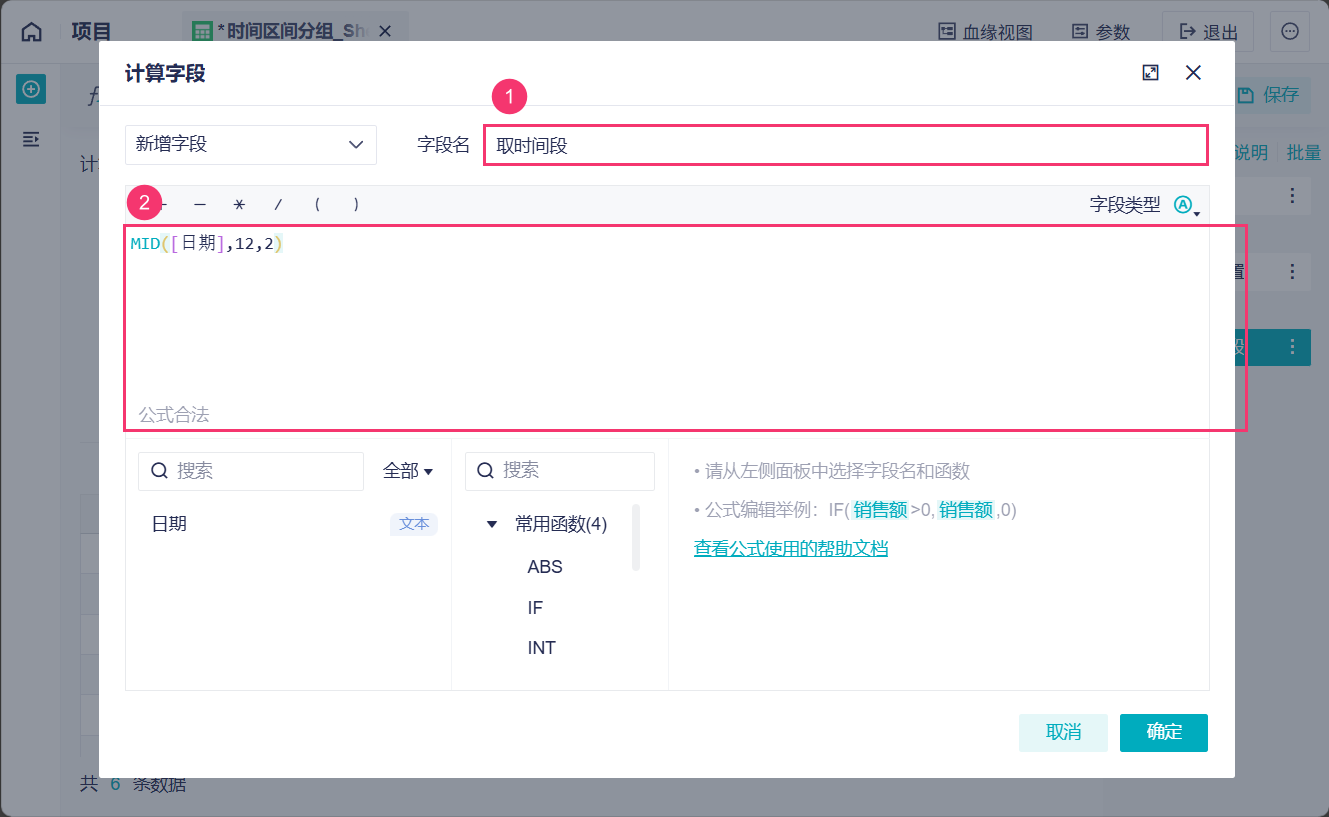Insert the divide operator

[278, 205]
